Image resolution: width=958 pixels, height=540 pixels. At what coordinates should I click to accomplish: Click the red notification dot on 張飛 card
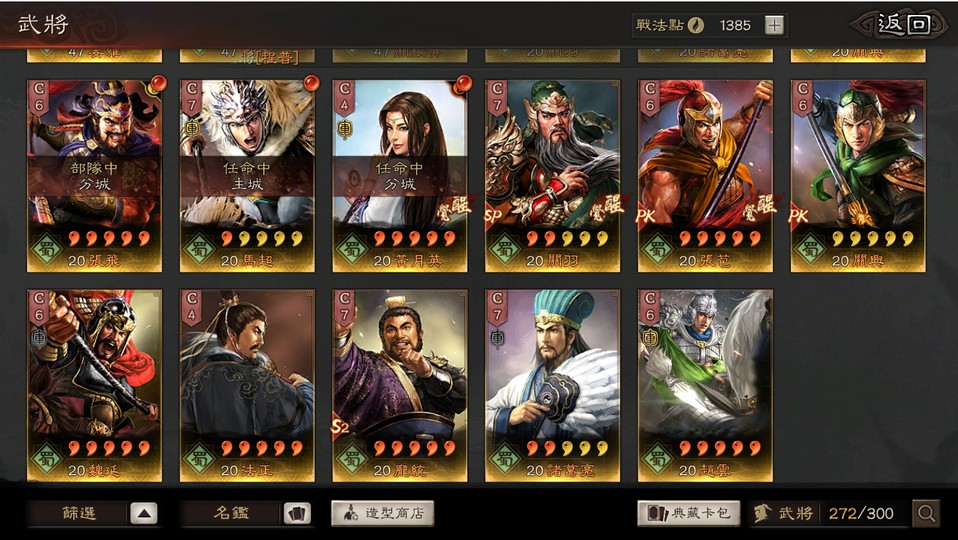pos(159,83)
